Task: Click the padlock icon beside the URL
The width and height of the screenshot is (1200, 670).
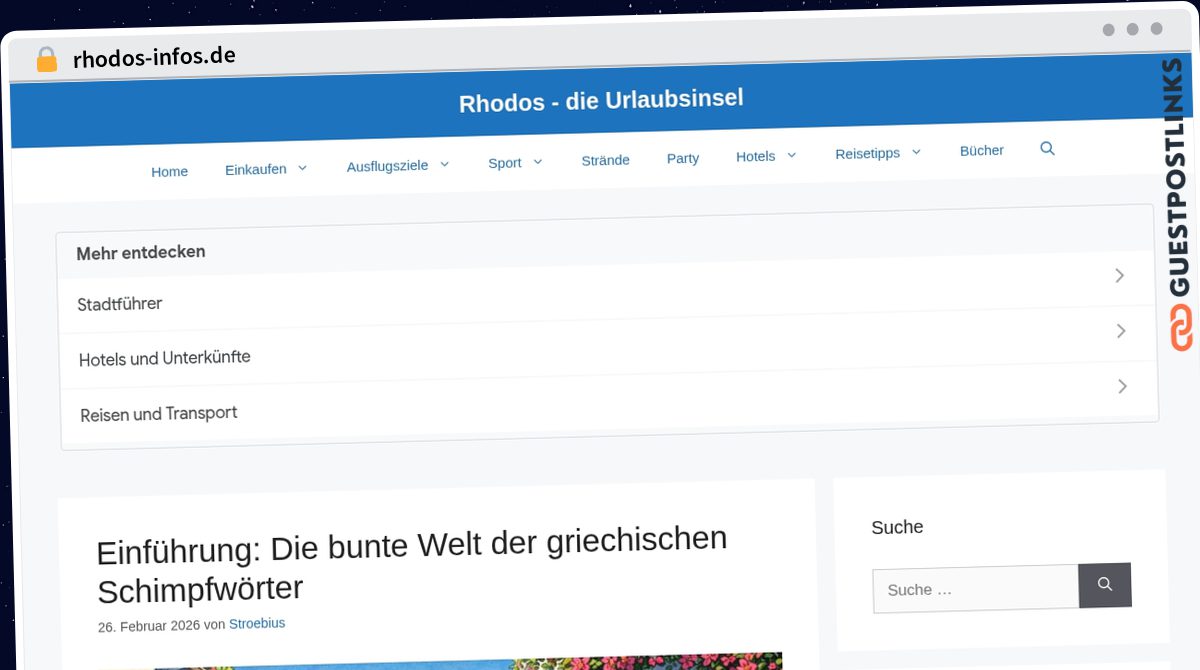Action: coord(47,60)
